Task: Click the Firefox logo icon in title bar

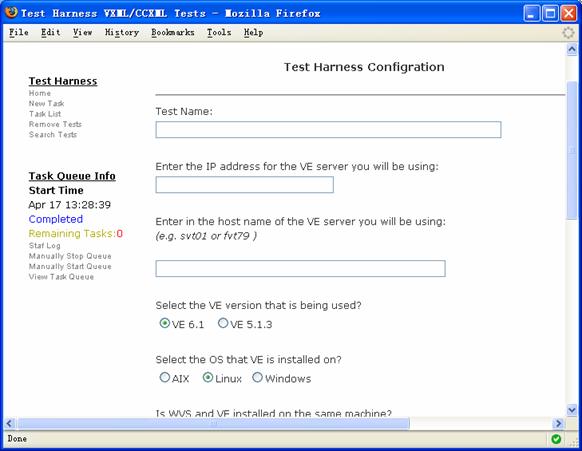Action: (11, 12)
